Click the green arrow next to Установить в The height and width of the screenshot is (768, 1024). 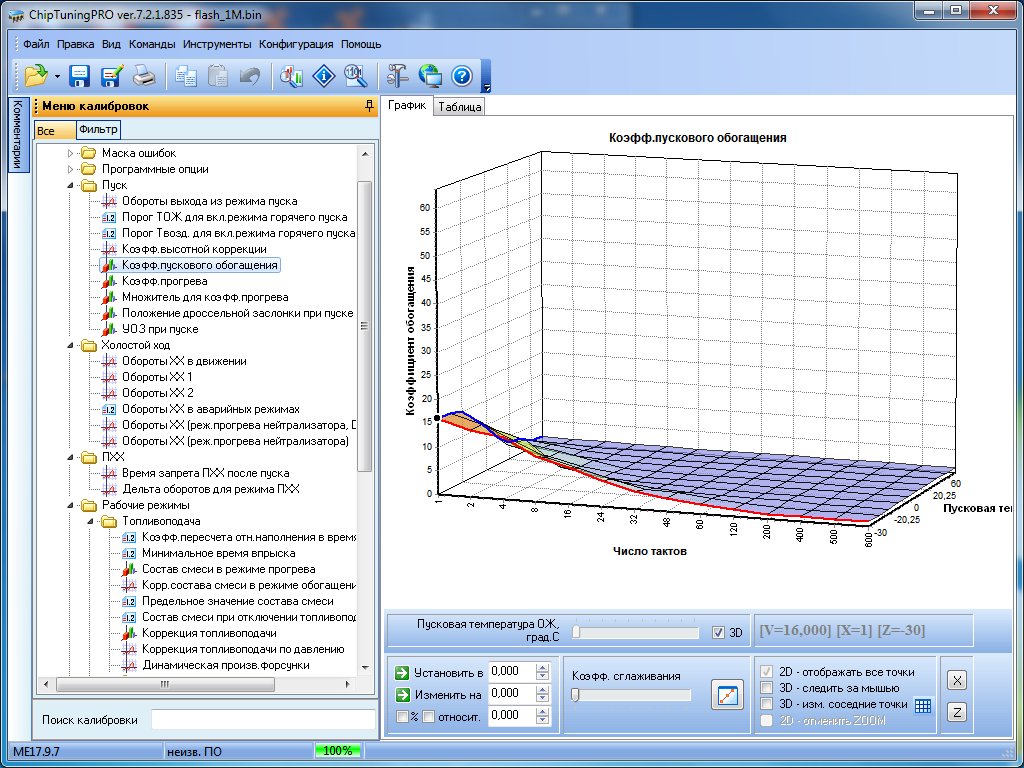tap(402, 672)
